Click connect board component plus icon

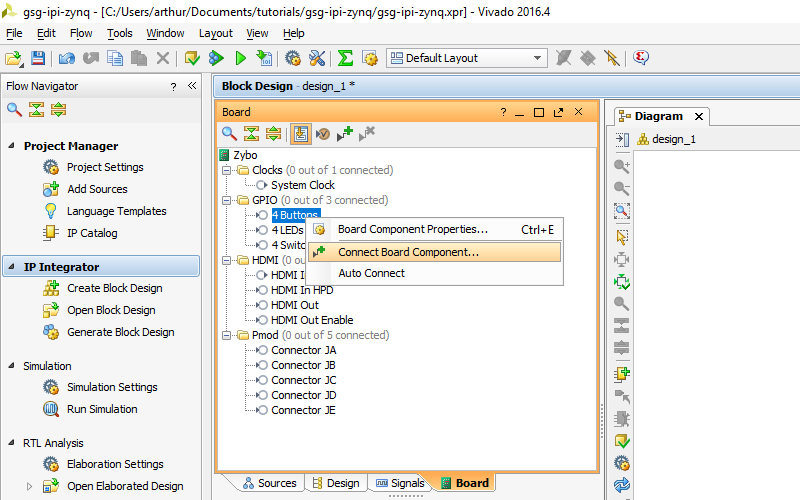[345, 134]
